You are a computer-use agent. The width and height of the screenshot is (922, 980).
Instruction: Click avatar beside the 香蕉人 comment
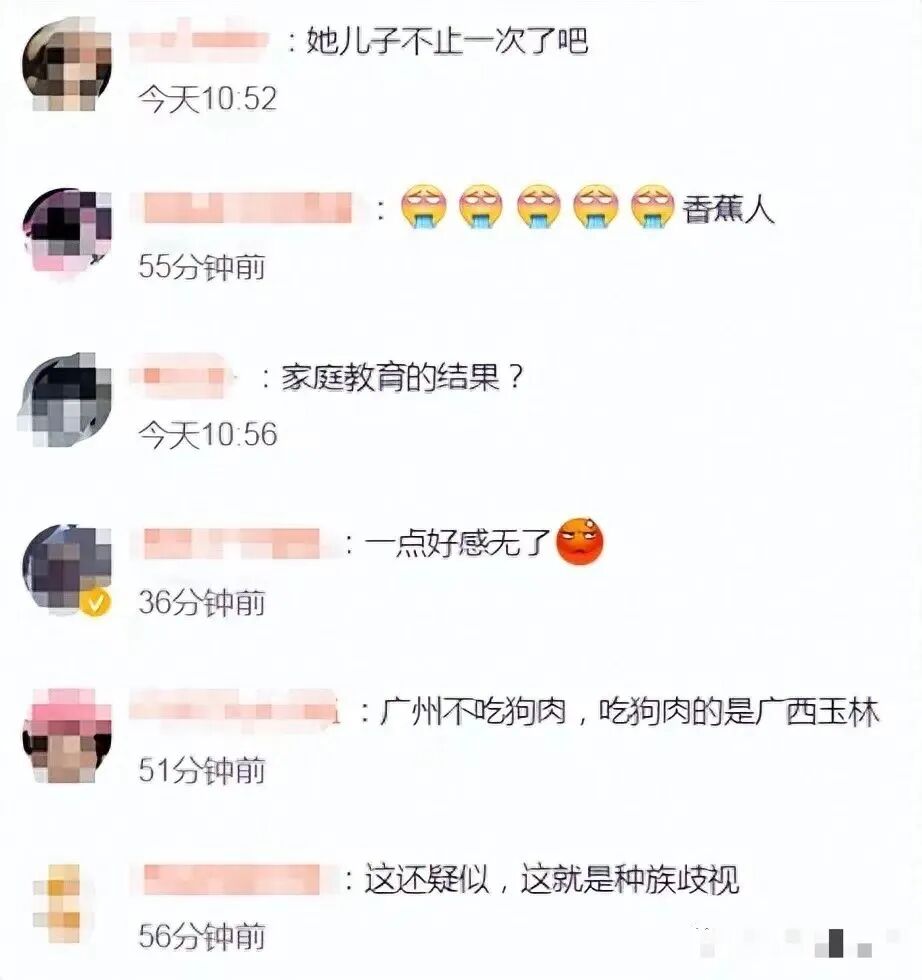pos(67,232)
